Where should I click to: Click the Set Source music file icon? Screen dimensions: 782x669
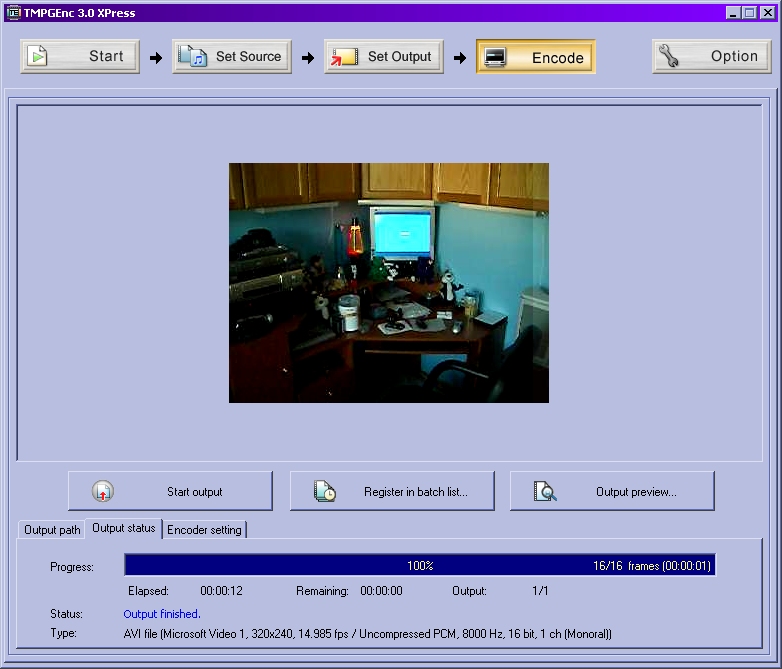point(193,56)
